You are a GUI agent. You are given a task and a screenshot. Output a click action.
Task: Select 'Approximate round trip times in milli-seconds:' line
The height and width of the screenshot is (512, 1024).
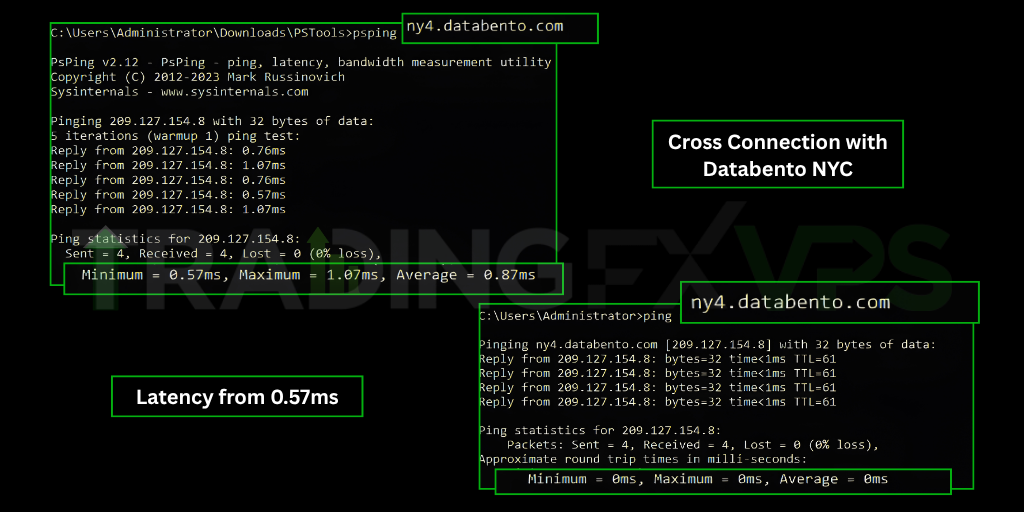click(x=643, y=460)
